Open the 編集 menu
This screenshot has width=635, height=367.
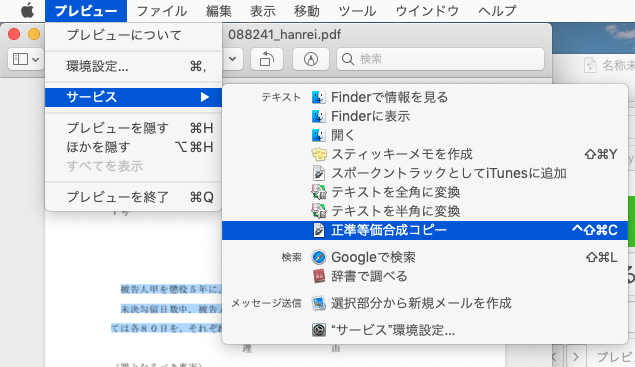[x=219, y=11]
